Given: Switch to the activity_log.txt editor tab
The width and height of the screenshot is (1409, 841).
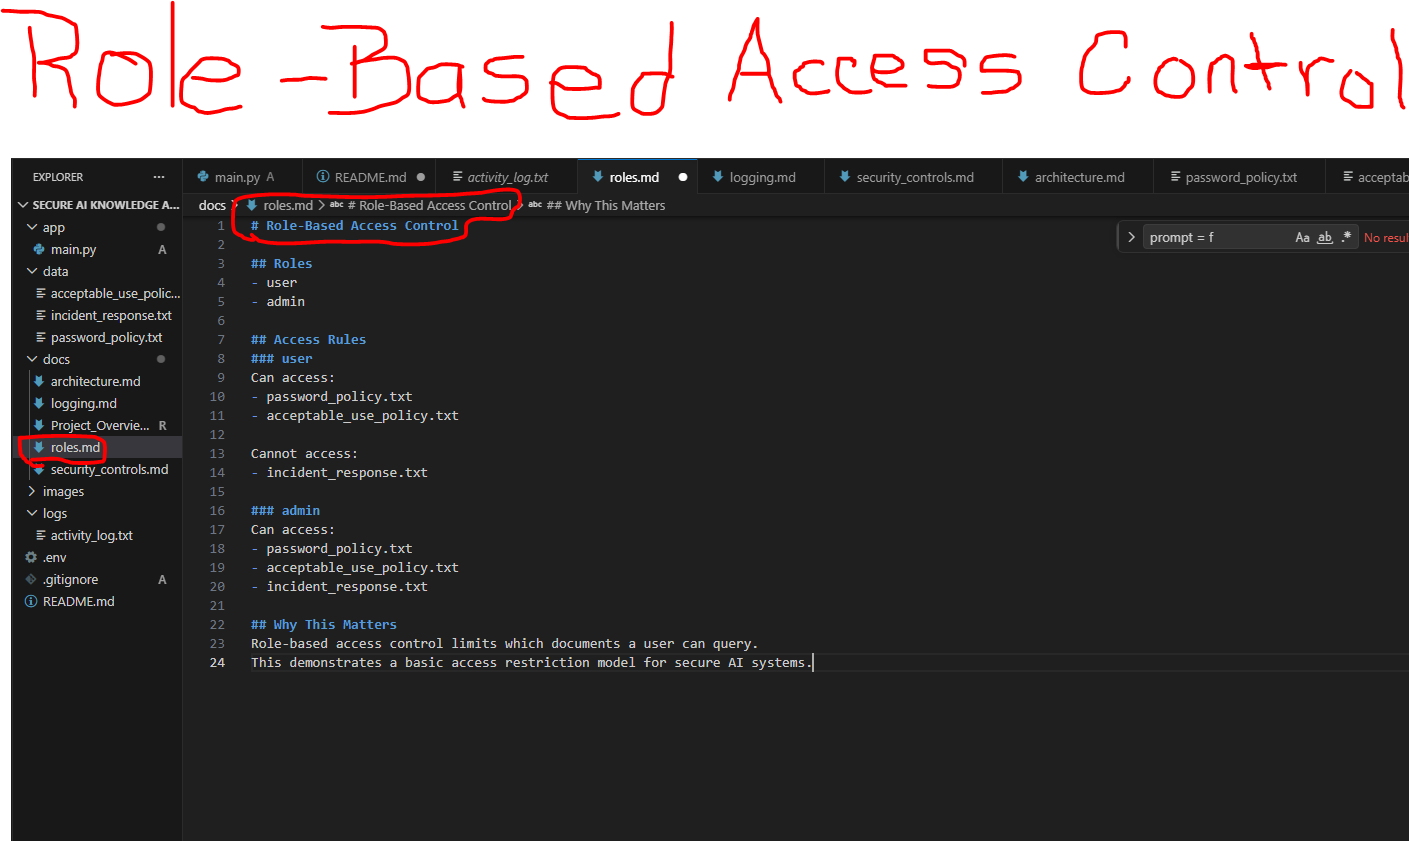Looking at the screenshot, I should point(507,177).
